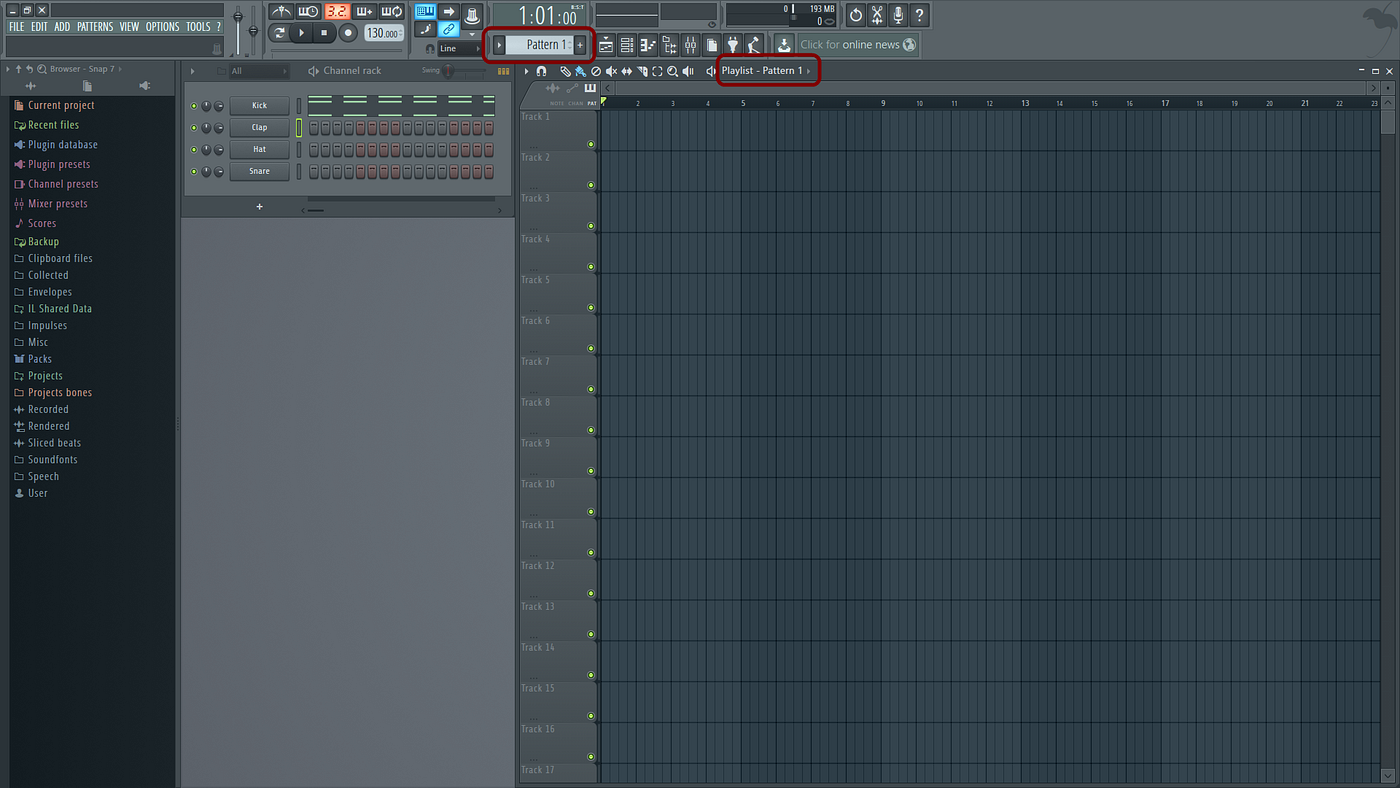This screenshot has width=1400, height=788.
Task: Activate a step in the Snare sequencer row
Action: tap(314, 170)
